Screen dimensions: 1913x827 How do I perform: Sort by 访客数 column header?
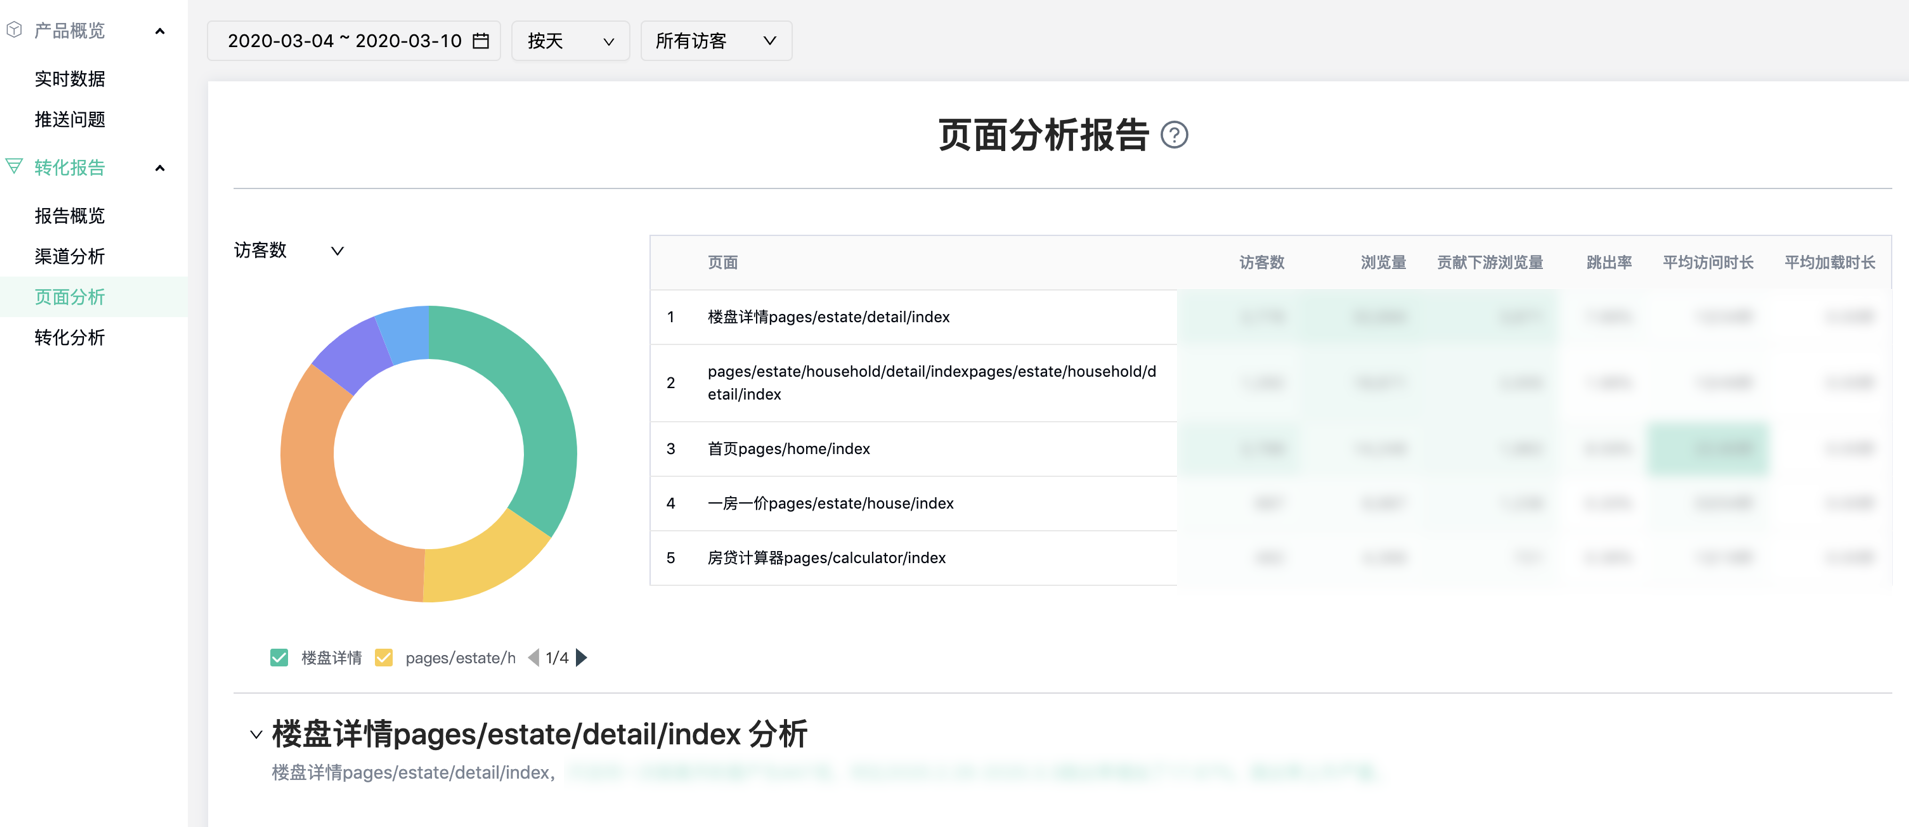click(x=1262, y=262)
